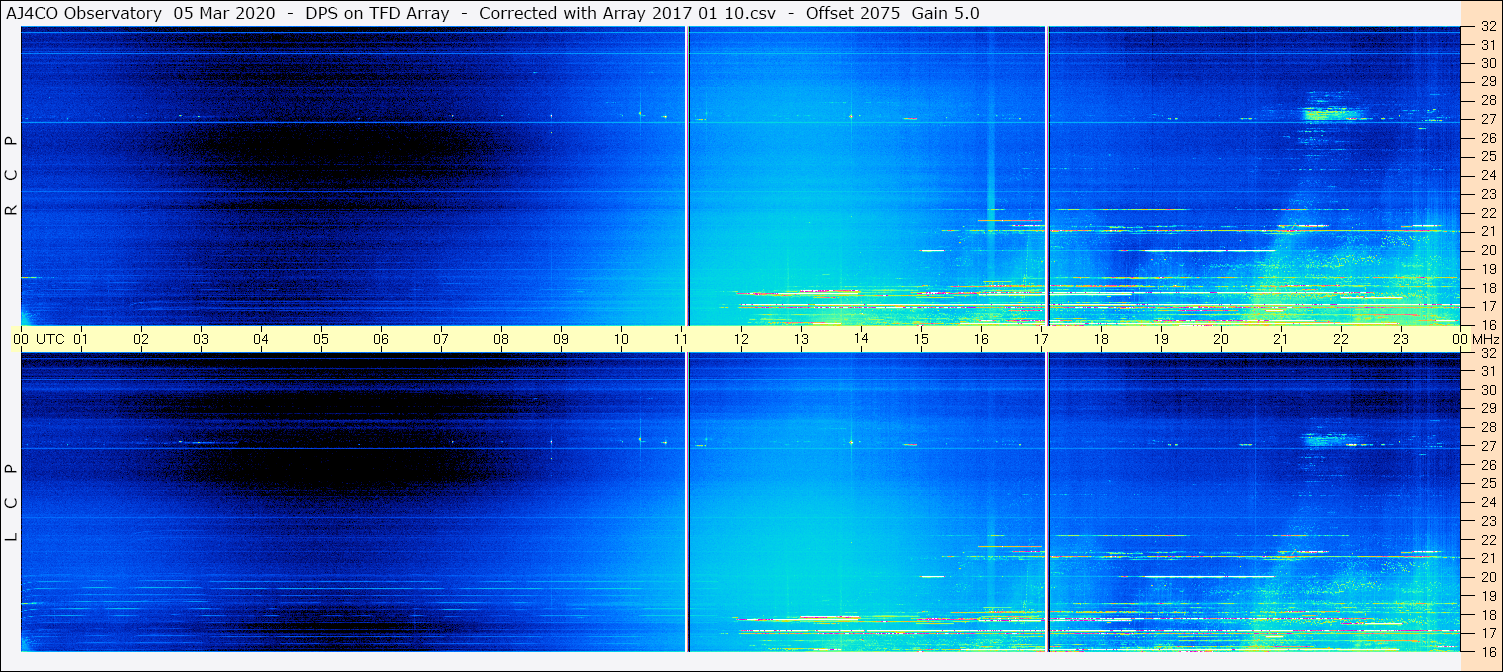This screenshot has height=672, width=1503.
Task: Click hour marker 16 on the time axis
Action: coord(981,339)
